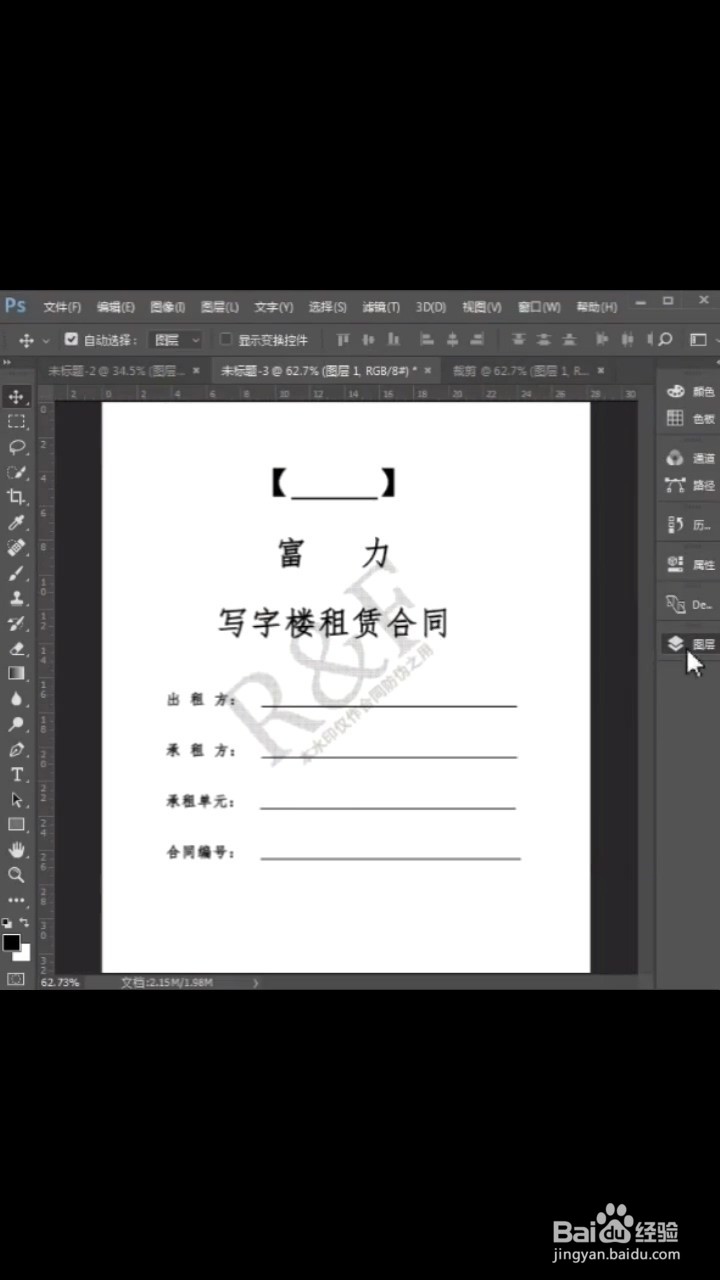The width and height of the screenshot is (720, 1280).
Task: Select the Crop tool
Action: [x=16, y=497]
